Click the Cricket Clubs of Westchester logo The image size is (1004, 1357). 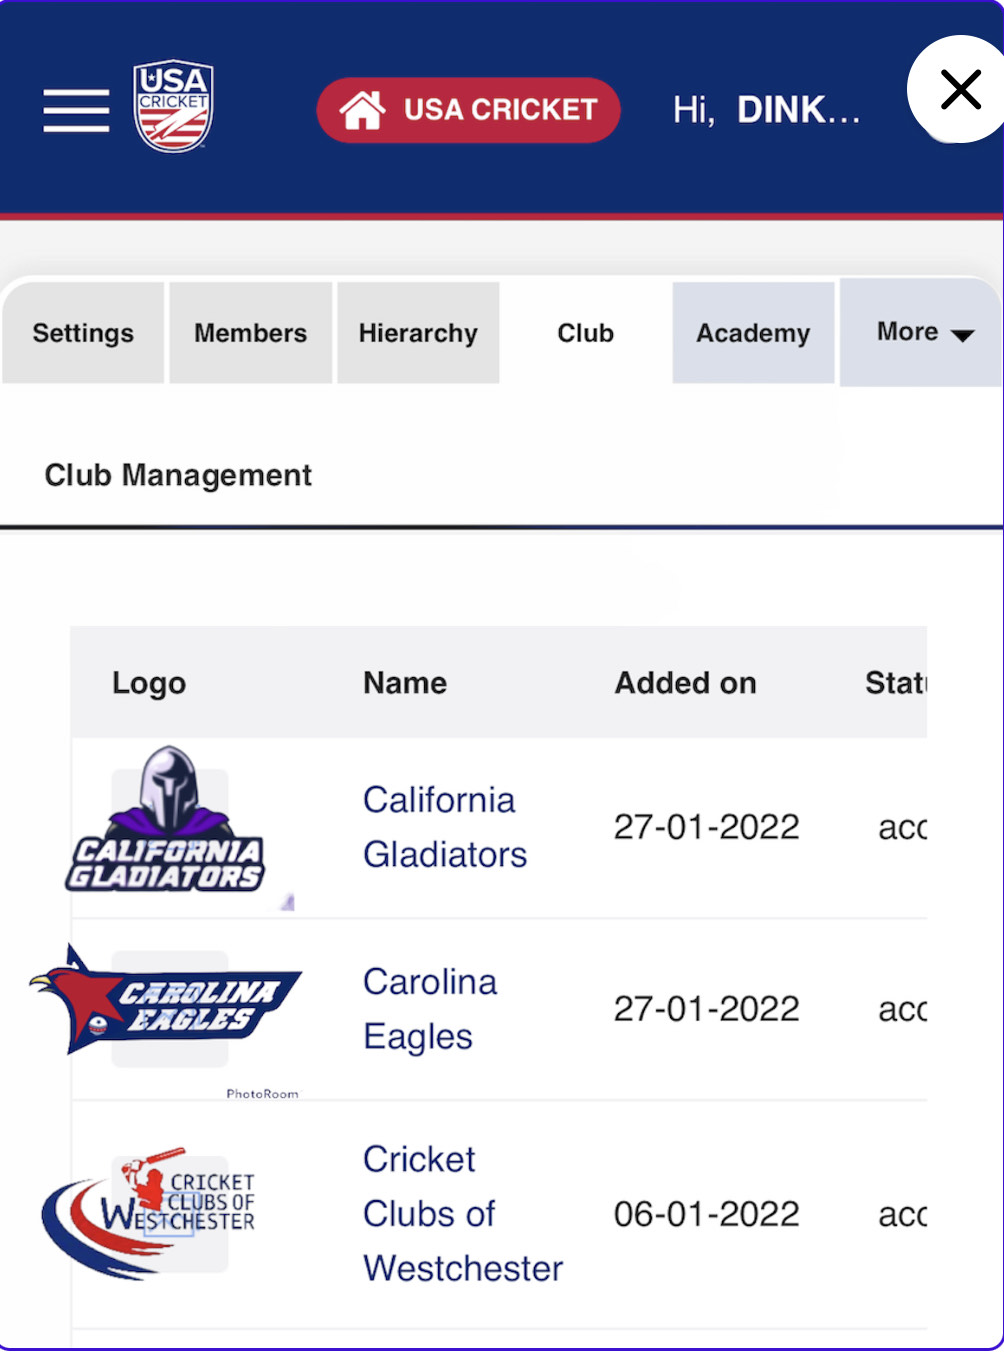click(x=148, y=1212)
